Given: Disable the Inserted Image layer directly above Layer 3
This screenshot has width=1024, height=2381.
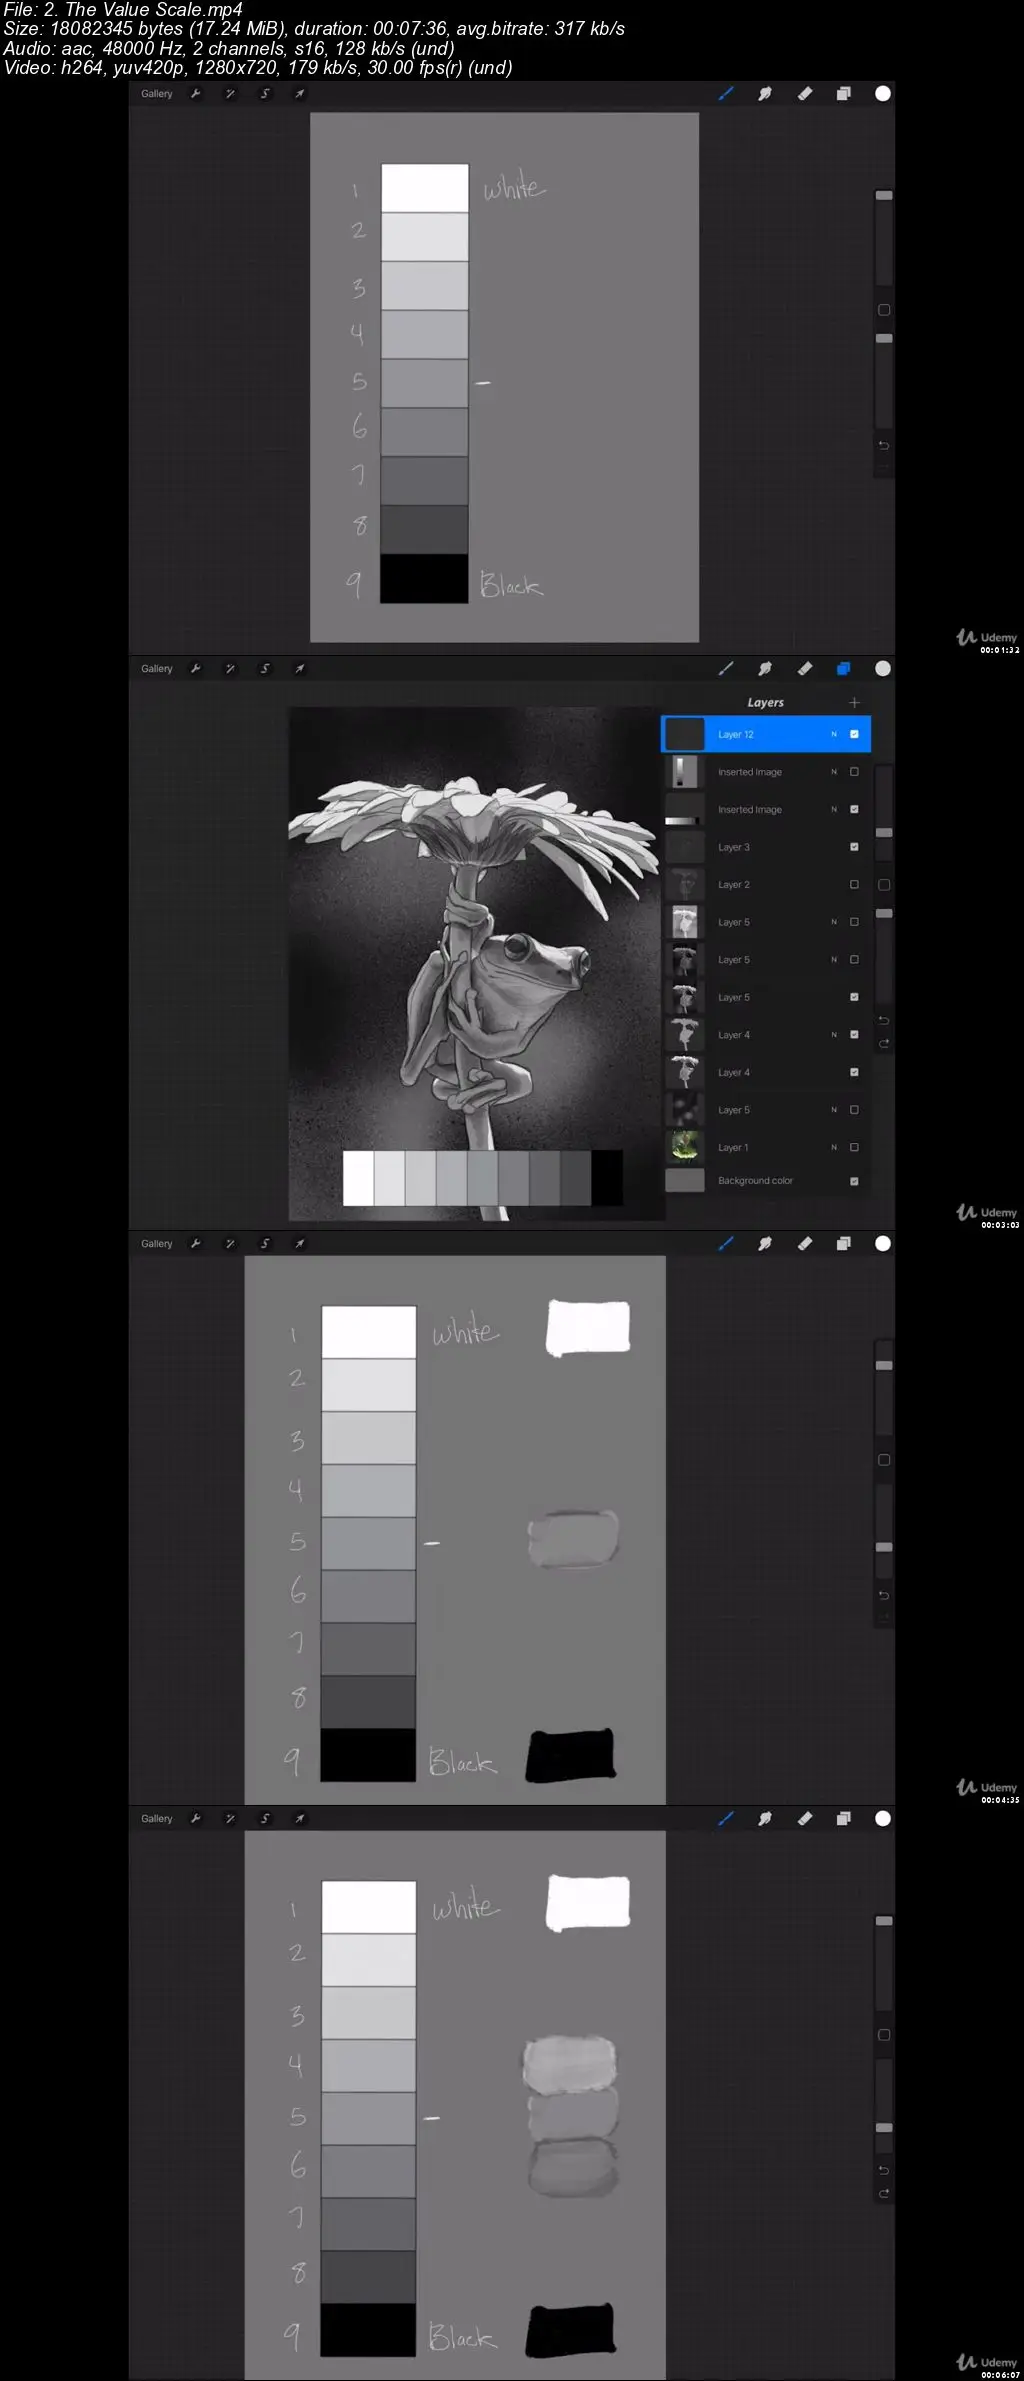Looking at the screenshot, I should click(x=854, y=810).
